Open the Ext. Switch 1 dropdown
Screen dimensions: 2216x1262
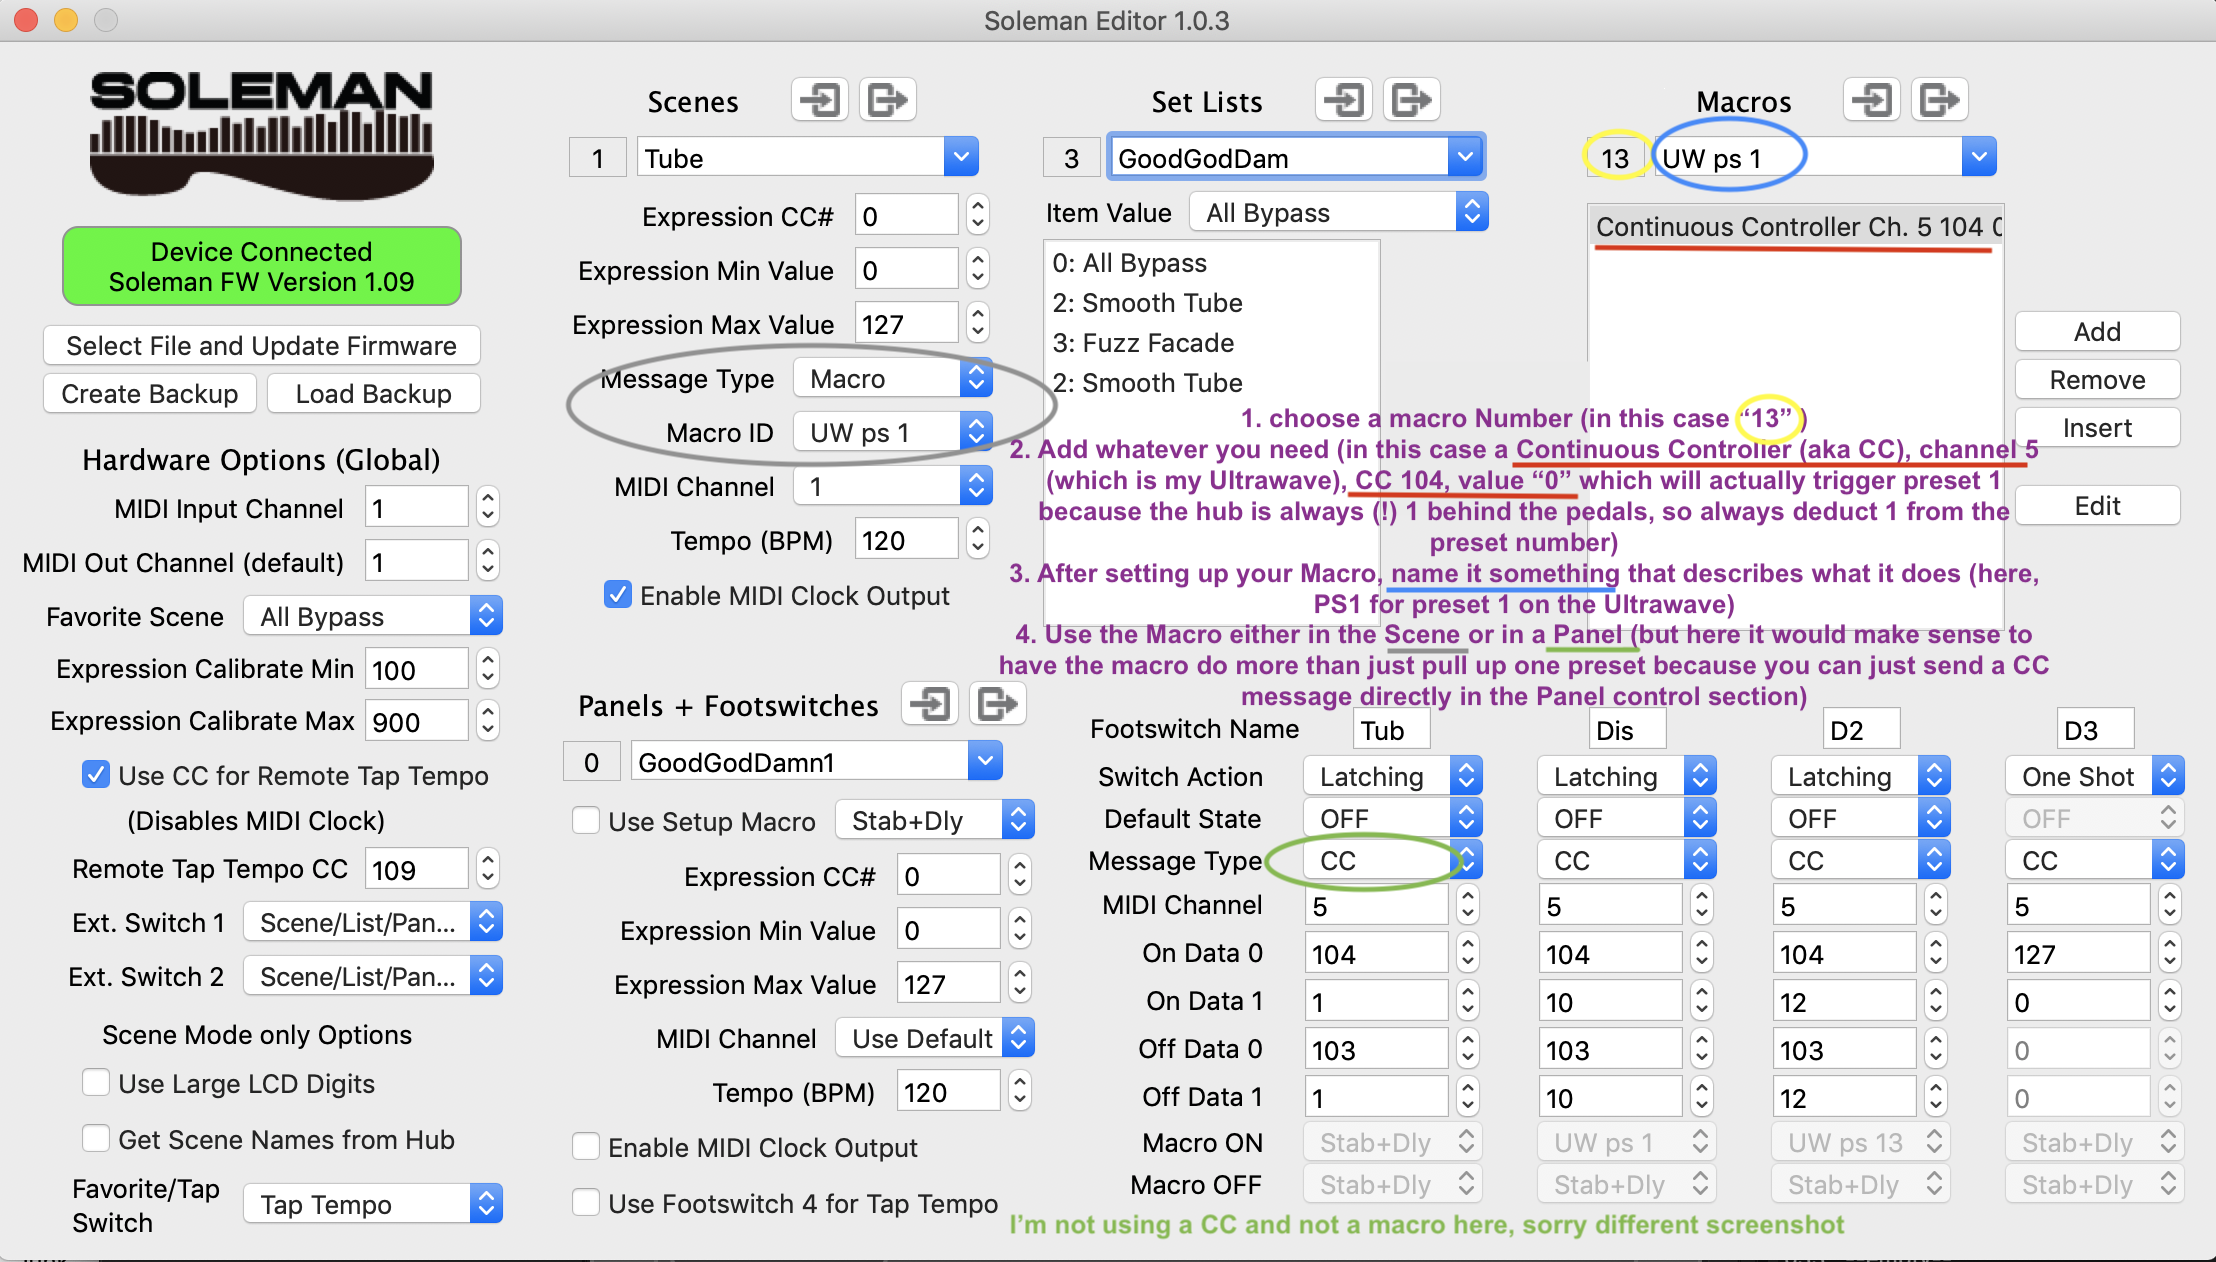[x=372, y=922]
